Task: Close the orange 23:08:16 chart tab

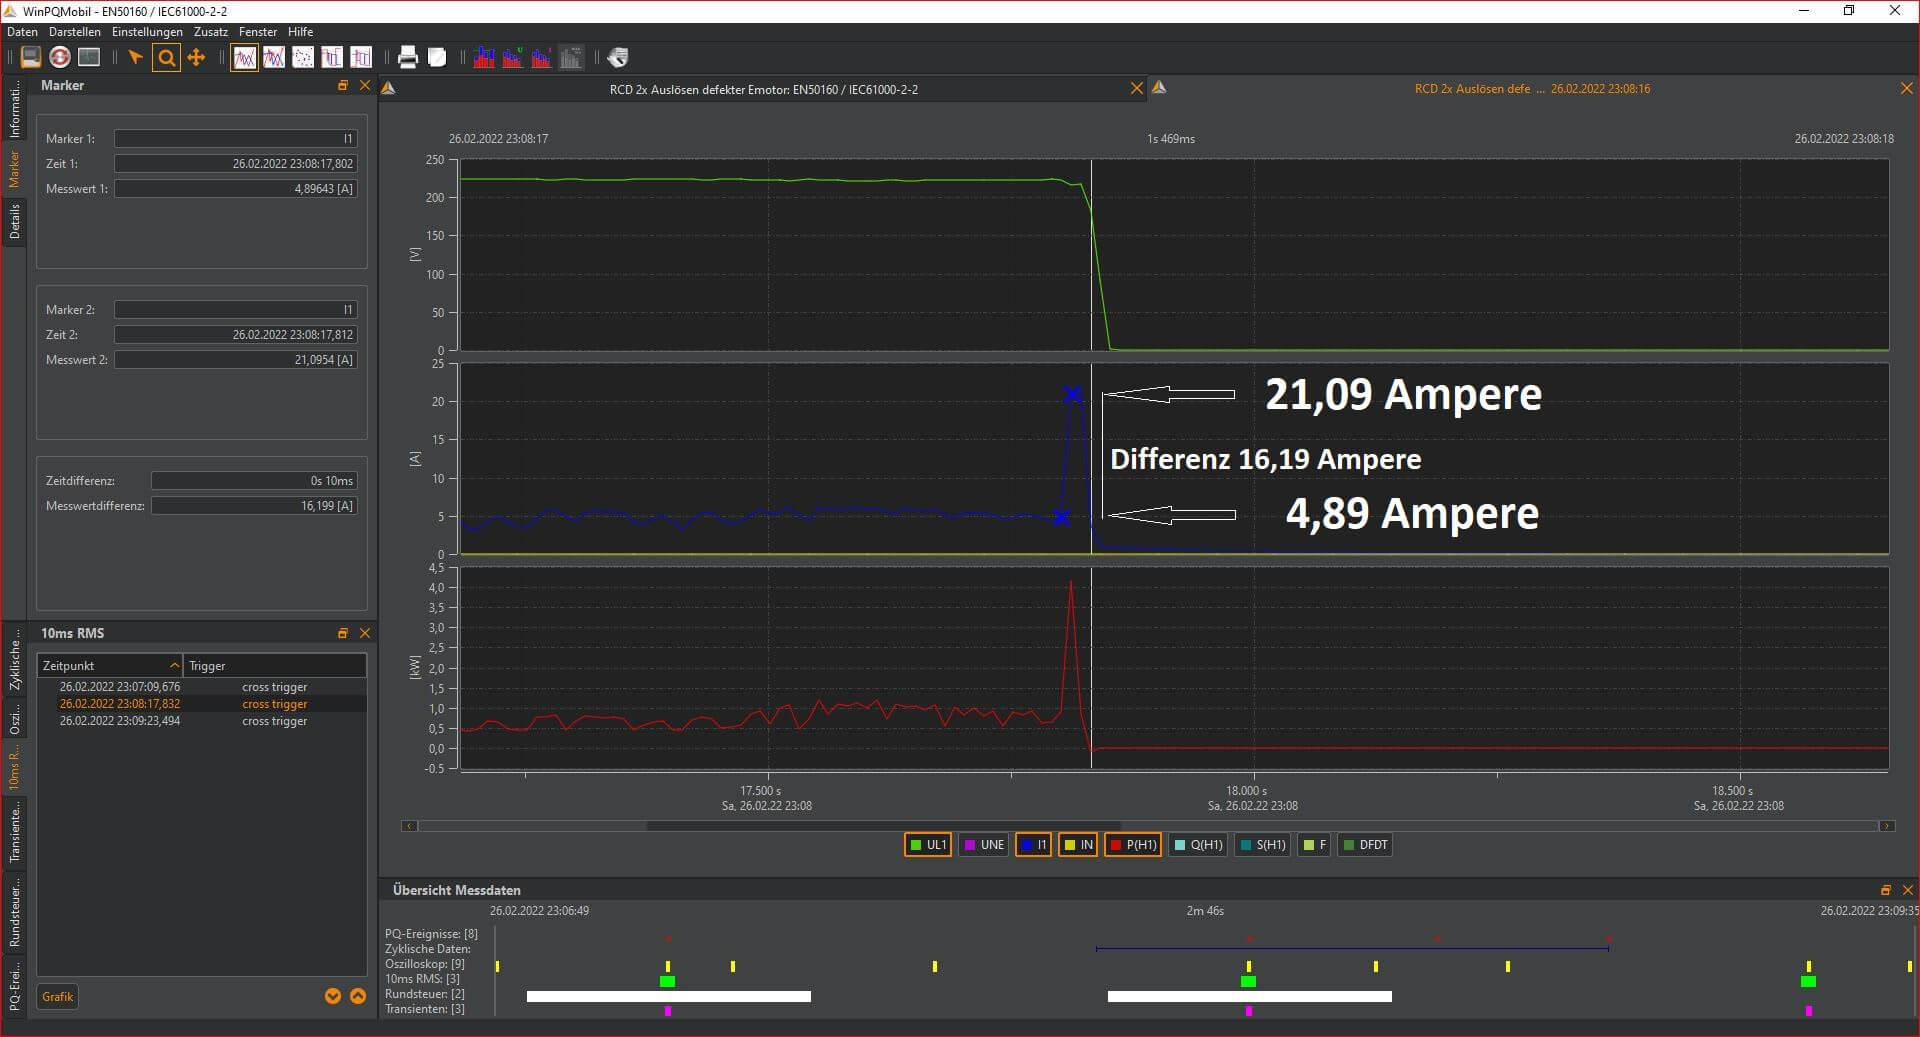Action: [x=1907, y=89]
